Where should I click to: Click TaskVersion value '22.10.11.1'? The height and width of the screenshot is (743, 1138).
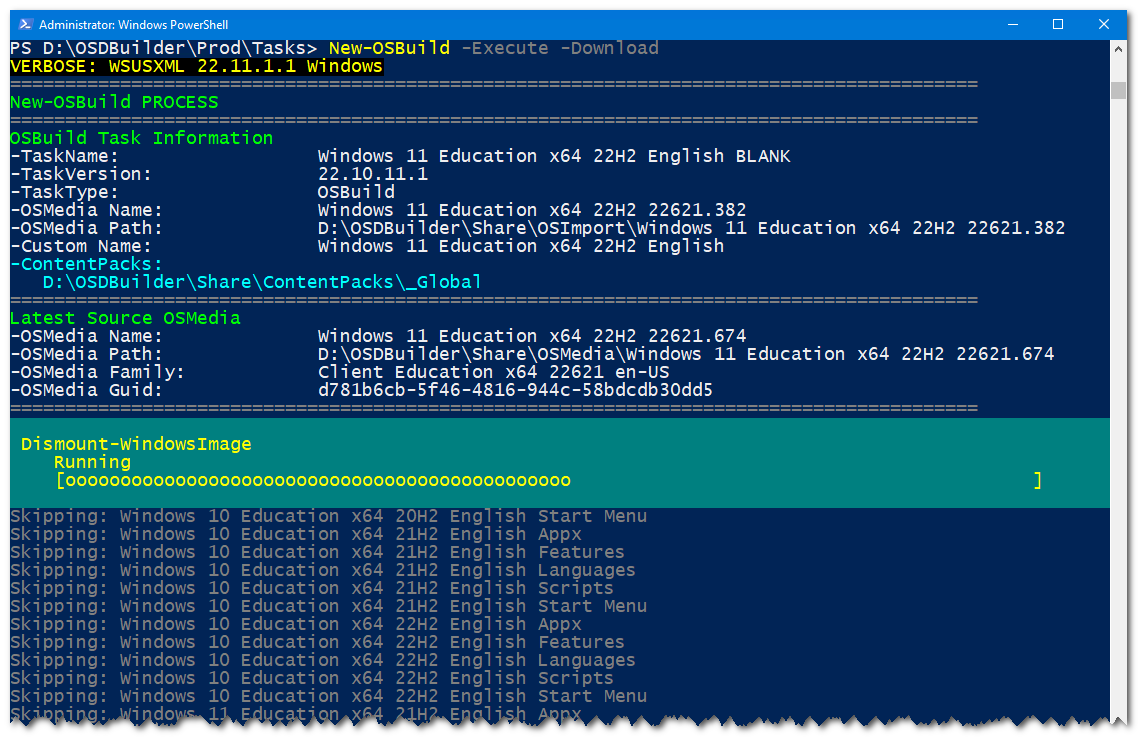(373, 174)
